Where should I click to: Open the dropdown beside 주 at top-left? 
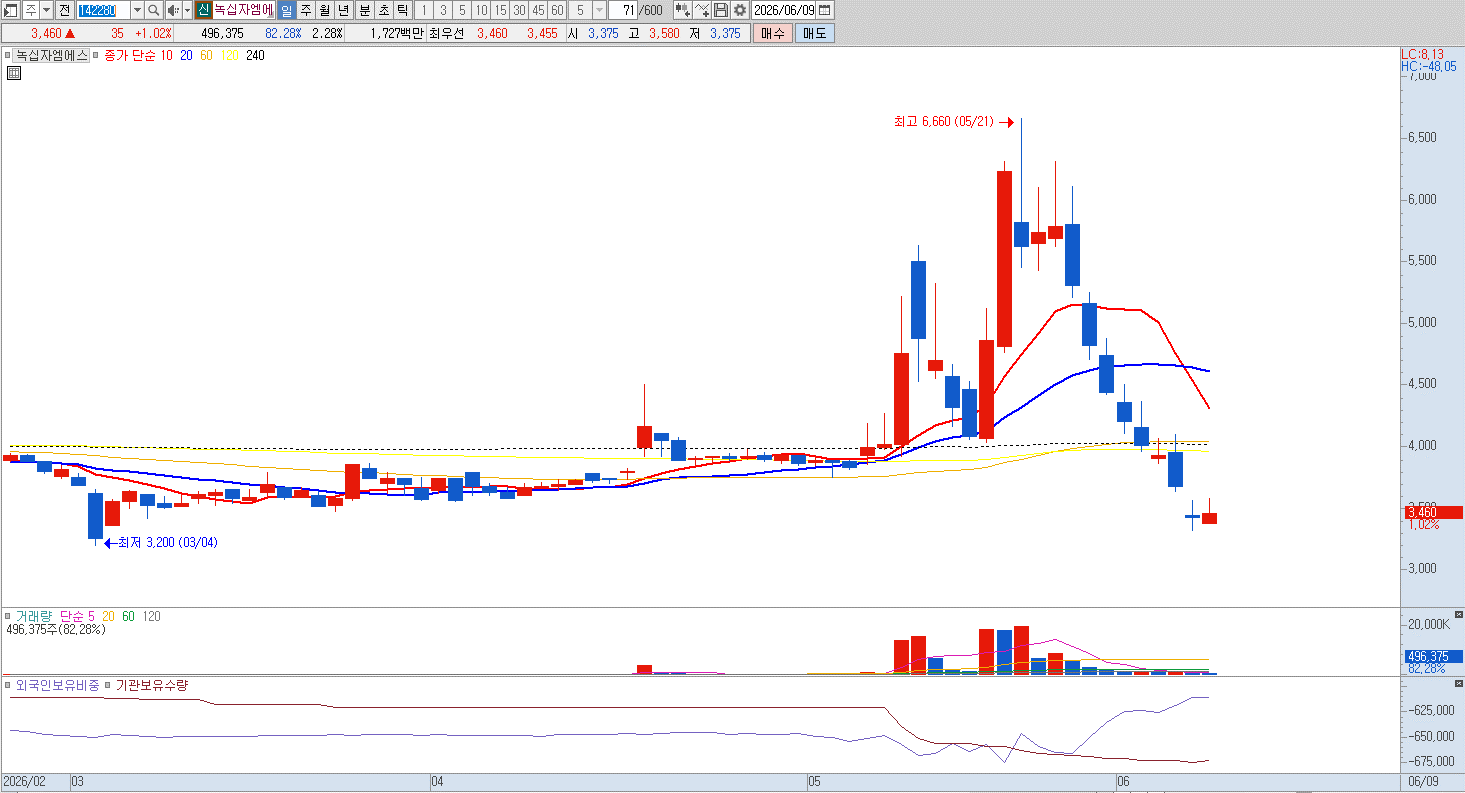46,10
